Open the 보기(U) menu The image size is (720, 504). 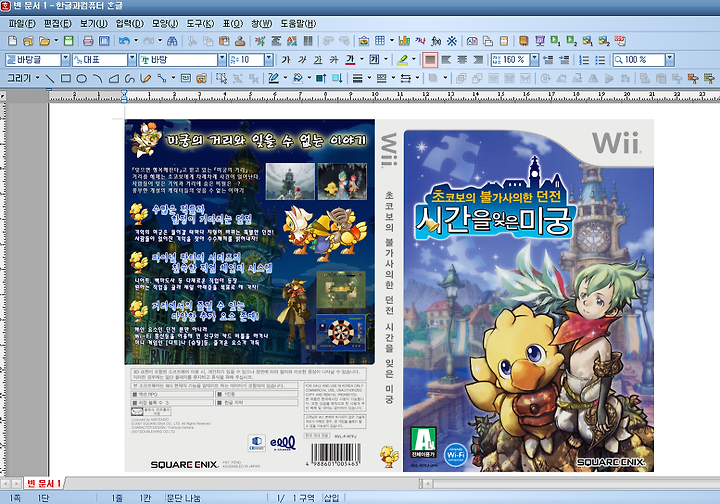point(93,23)
